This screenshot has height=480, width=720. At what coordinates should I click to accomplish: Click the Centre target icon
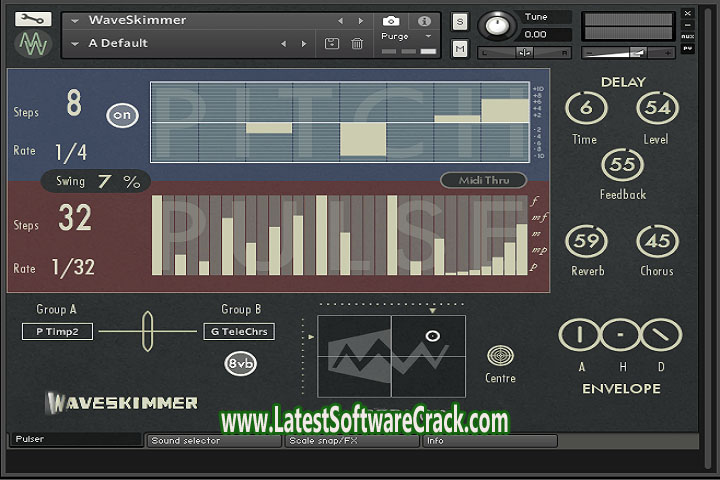(500, 356)
